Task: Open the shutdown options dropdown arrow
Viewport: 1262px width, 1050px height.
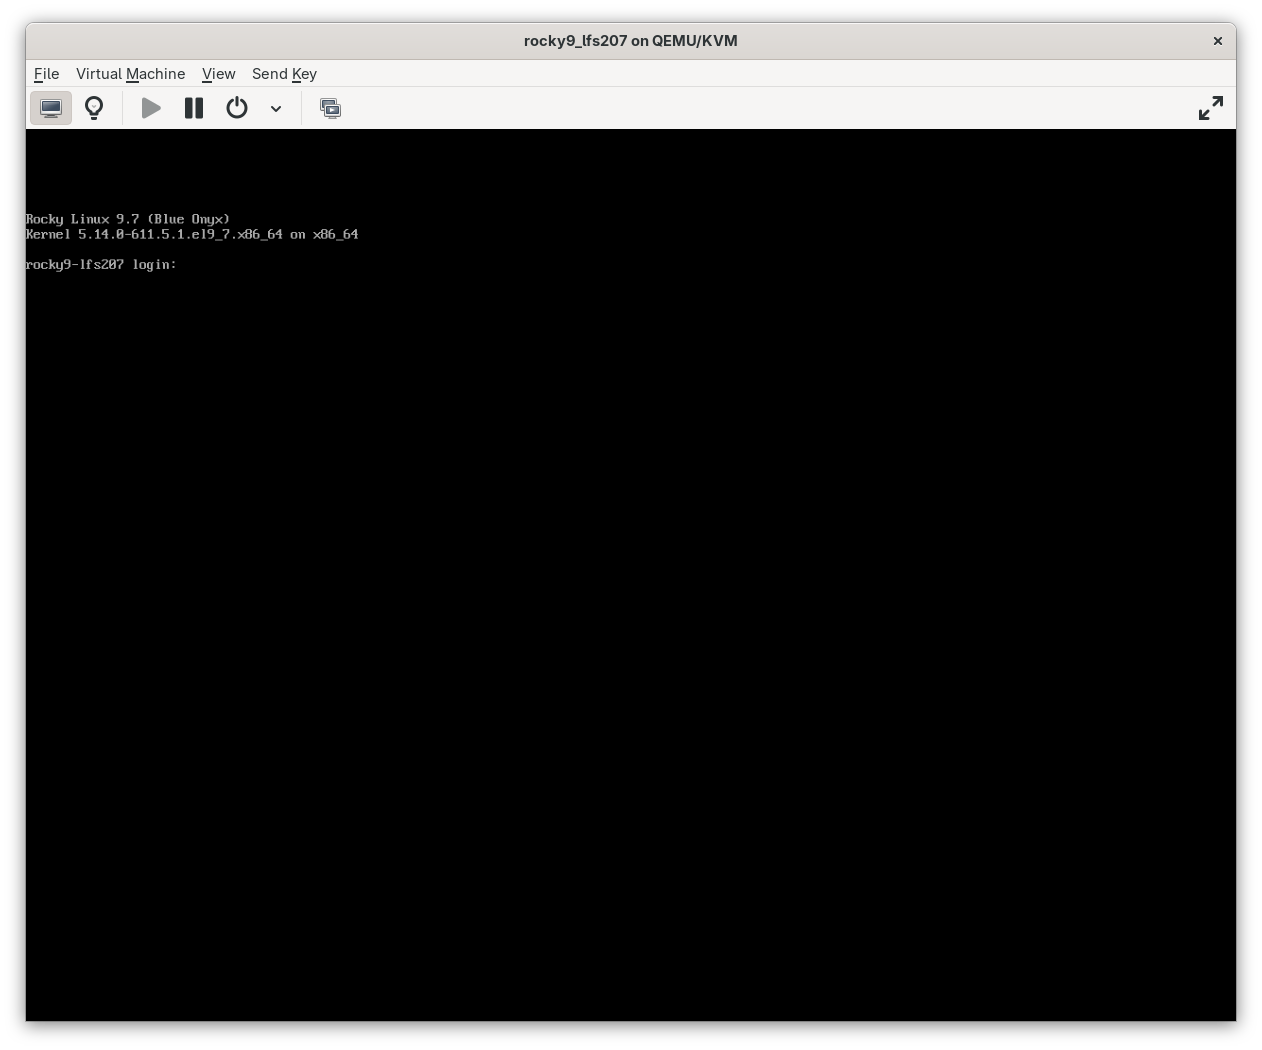Action: pos(276,108)
